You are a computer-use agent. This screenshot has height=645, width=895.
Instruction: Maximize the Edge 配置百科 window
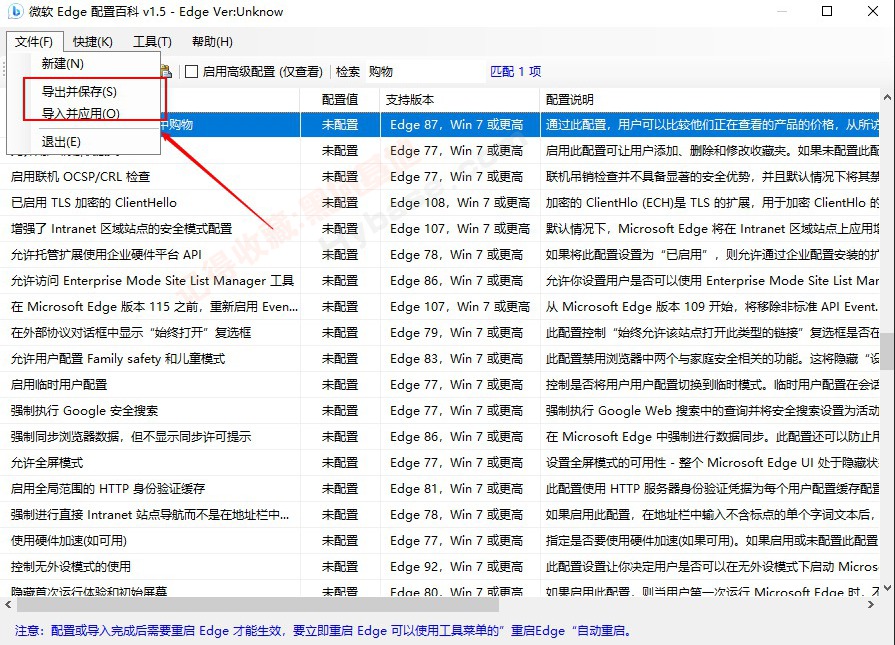[x=827, y=11]
